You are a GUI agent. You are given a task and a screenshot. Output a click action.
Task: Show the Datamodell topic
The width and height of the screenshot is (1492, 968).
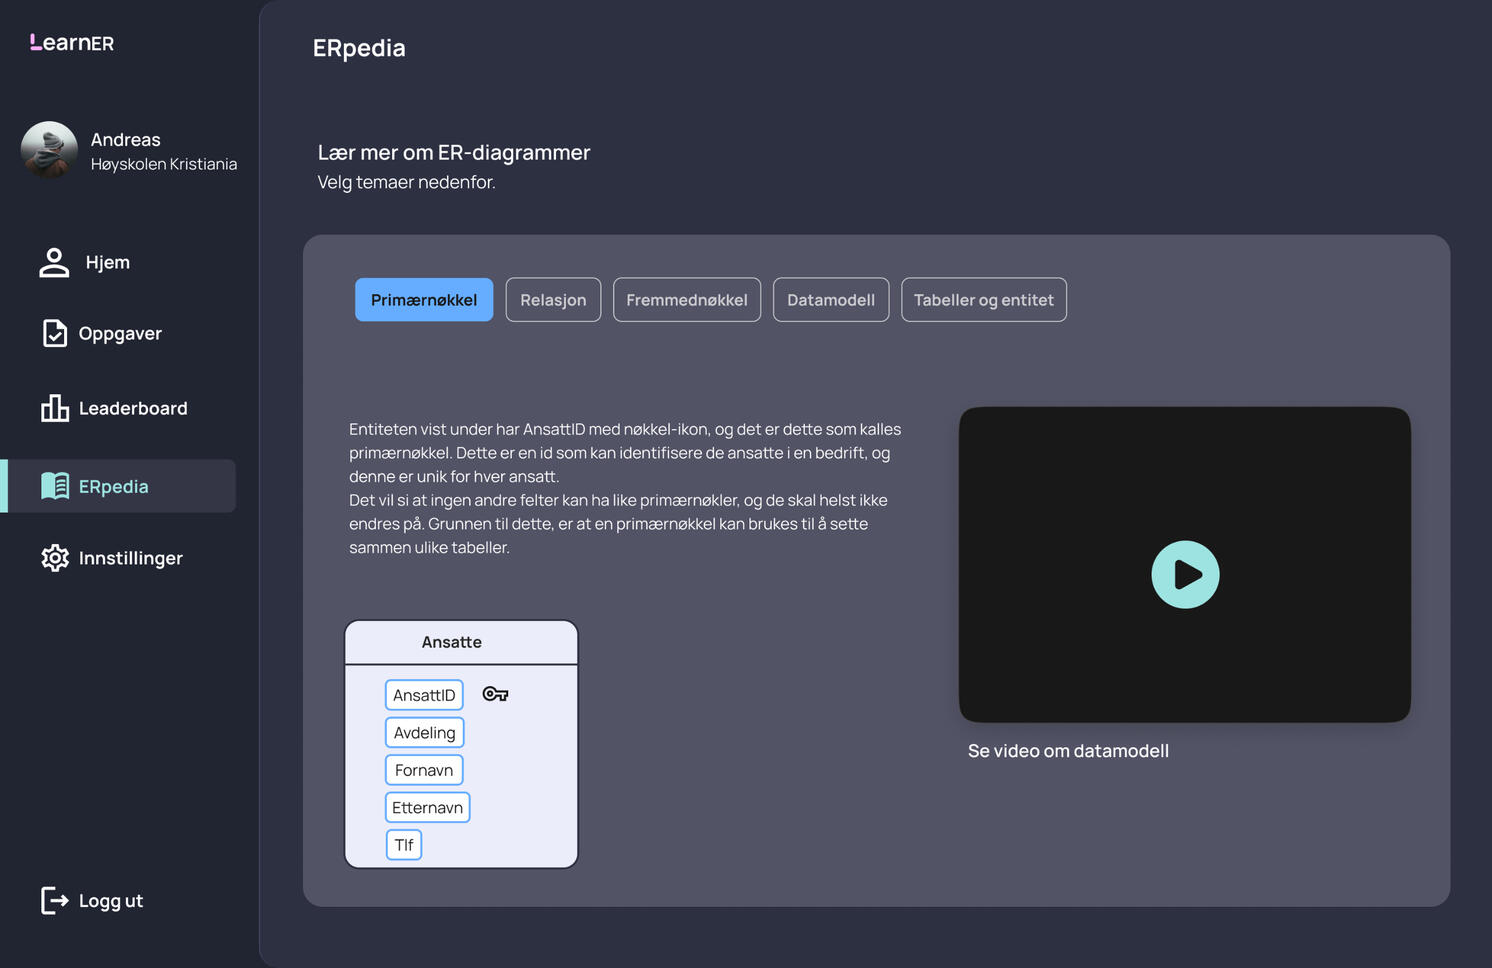(831, 300)
